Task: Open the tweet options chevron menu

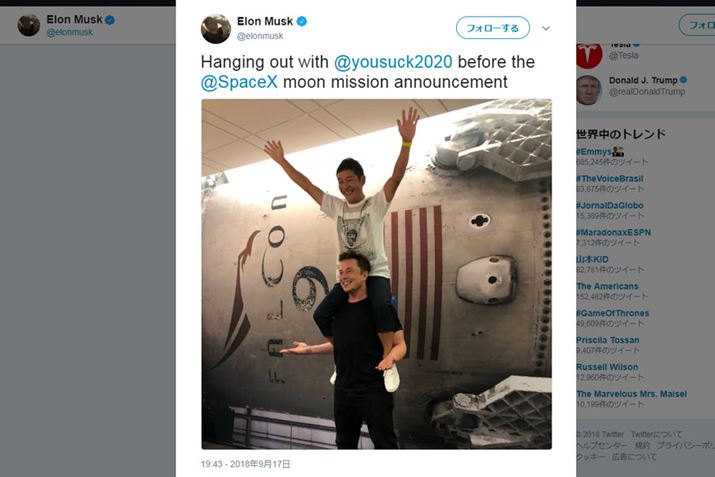Action: (x=546, y=28)
